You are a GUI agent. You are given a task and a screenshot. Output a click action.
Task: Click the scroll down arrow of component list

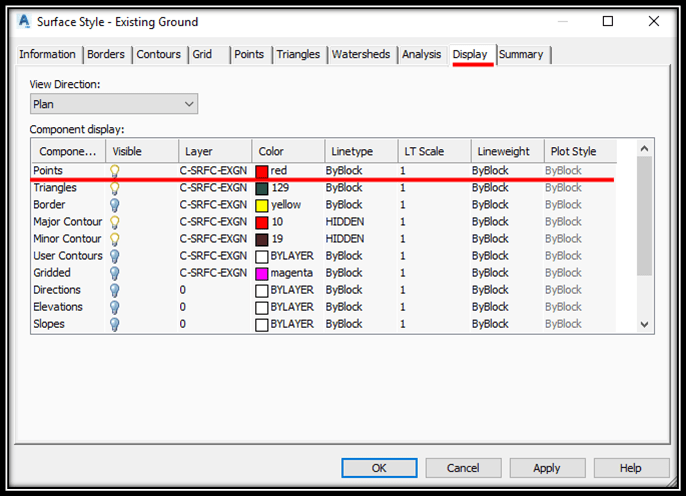coord(644,325)
